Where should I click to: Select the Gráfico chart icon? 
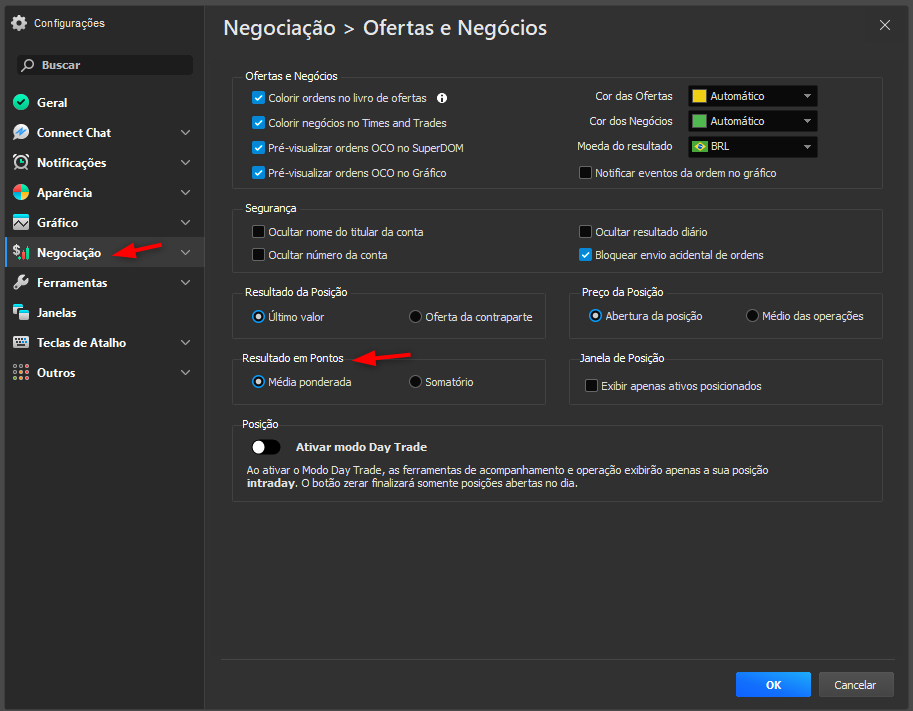tap(22, 222)
